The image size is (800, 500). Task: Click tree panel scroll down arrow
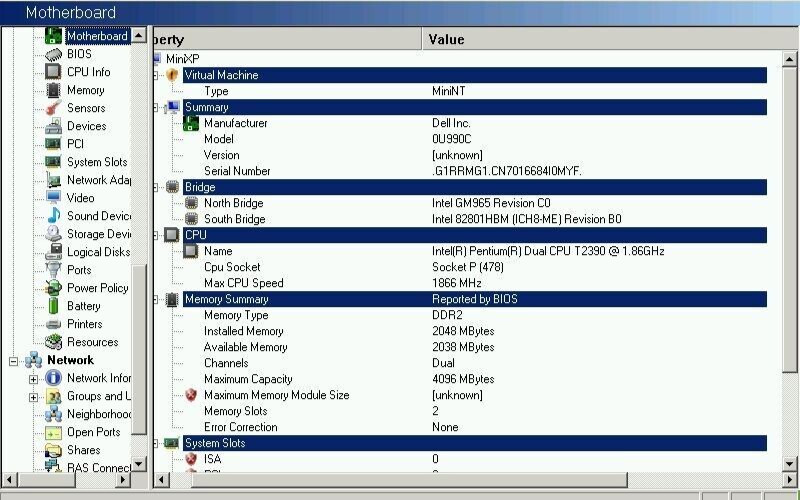click(139, 464)
